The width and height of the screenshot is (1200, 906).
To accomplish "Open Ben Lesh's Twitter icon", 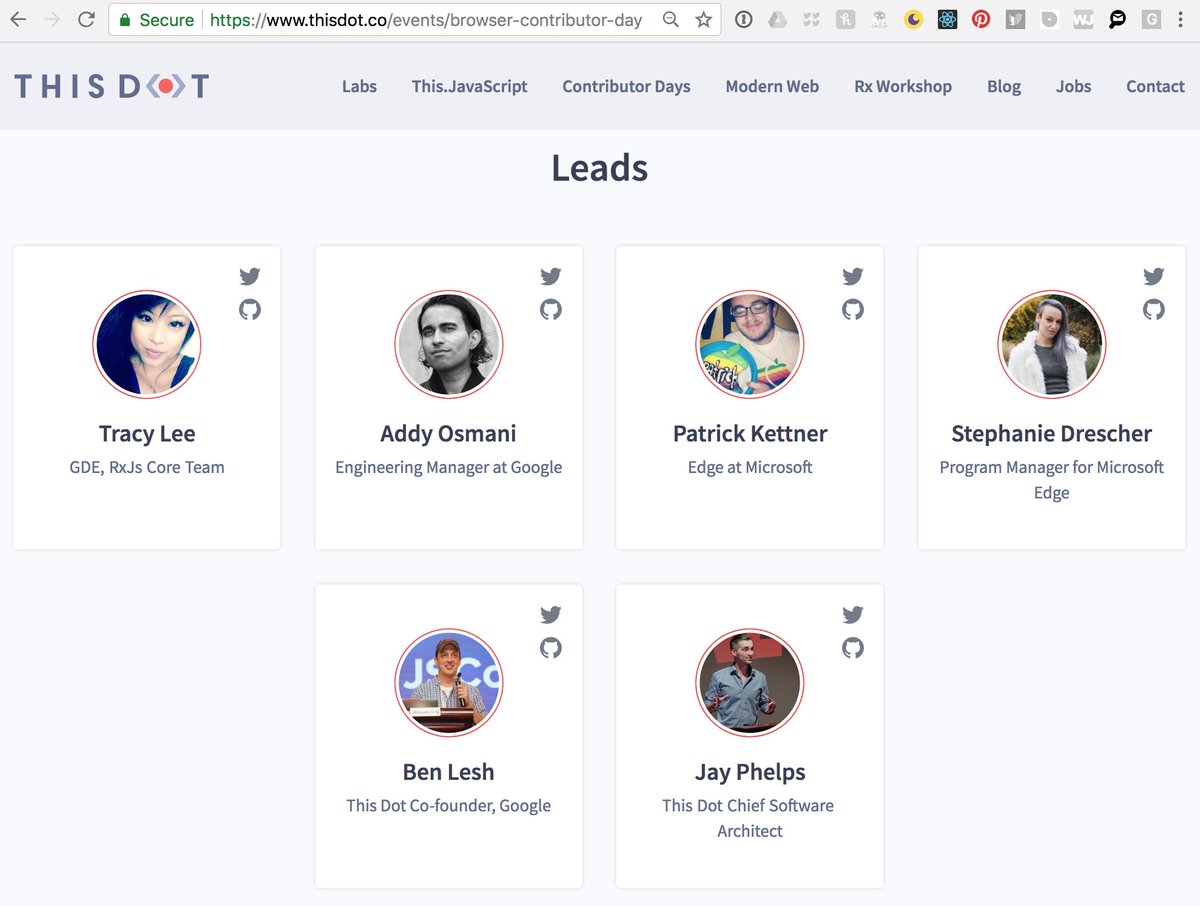I will pyautogui.click(x=551, y=615).
